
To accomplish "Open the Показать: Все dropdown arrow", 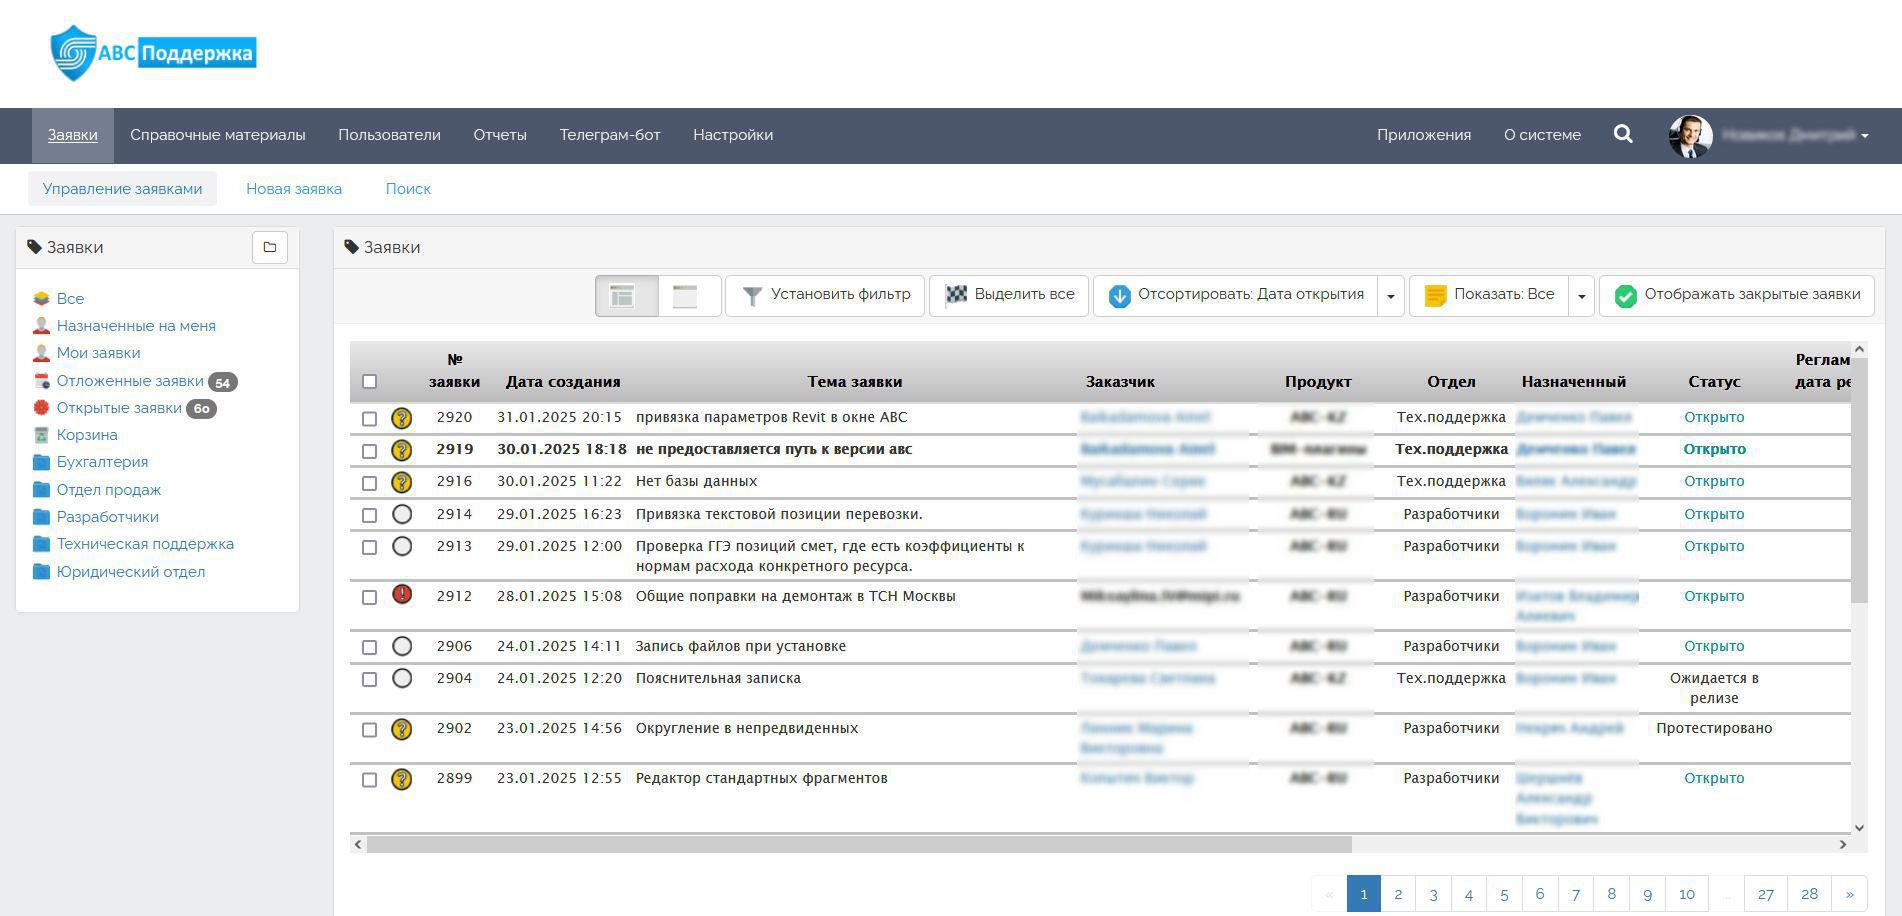I will pyautogui.click(x=1581, y=296).
